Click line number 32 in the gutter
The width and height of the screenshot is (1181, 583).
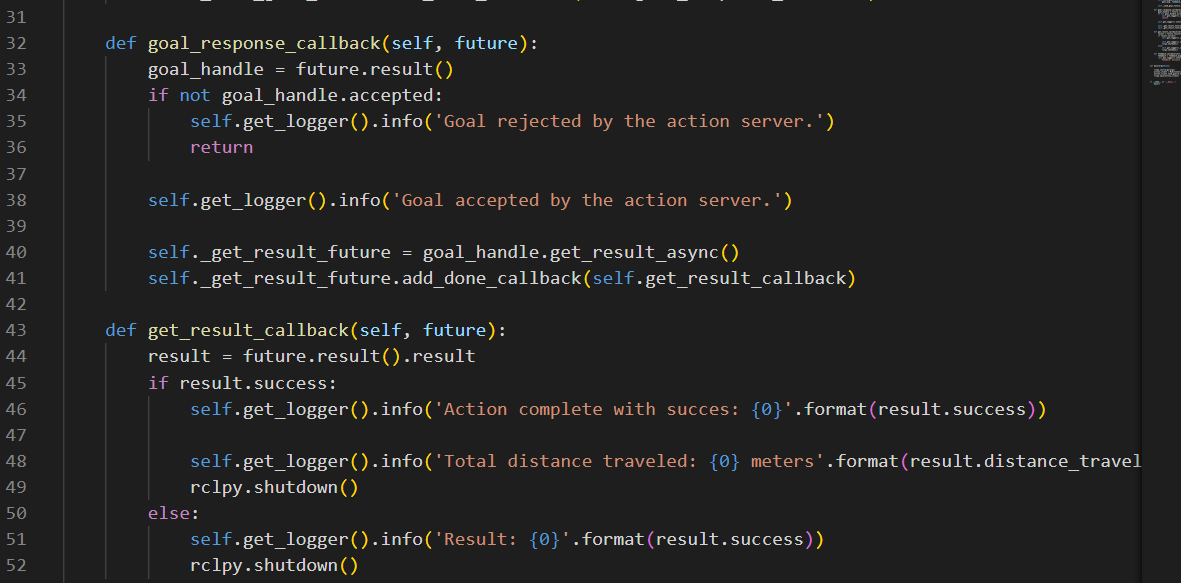[16, 43]
